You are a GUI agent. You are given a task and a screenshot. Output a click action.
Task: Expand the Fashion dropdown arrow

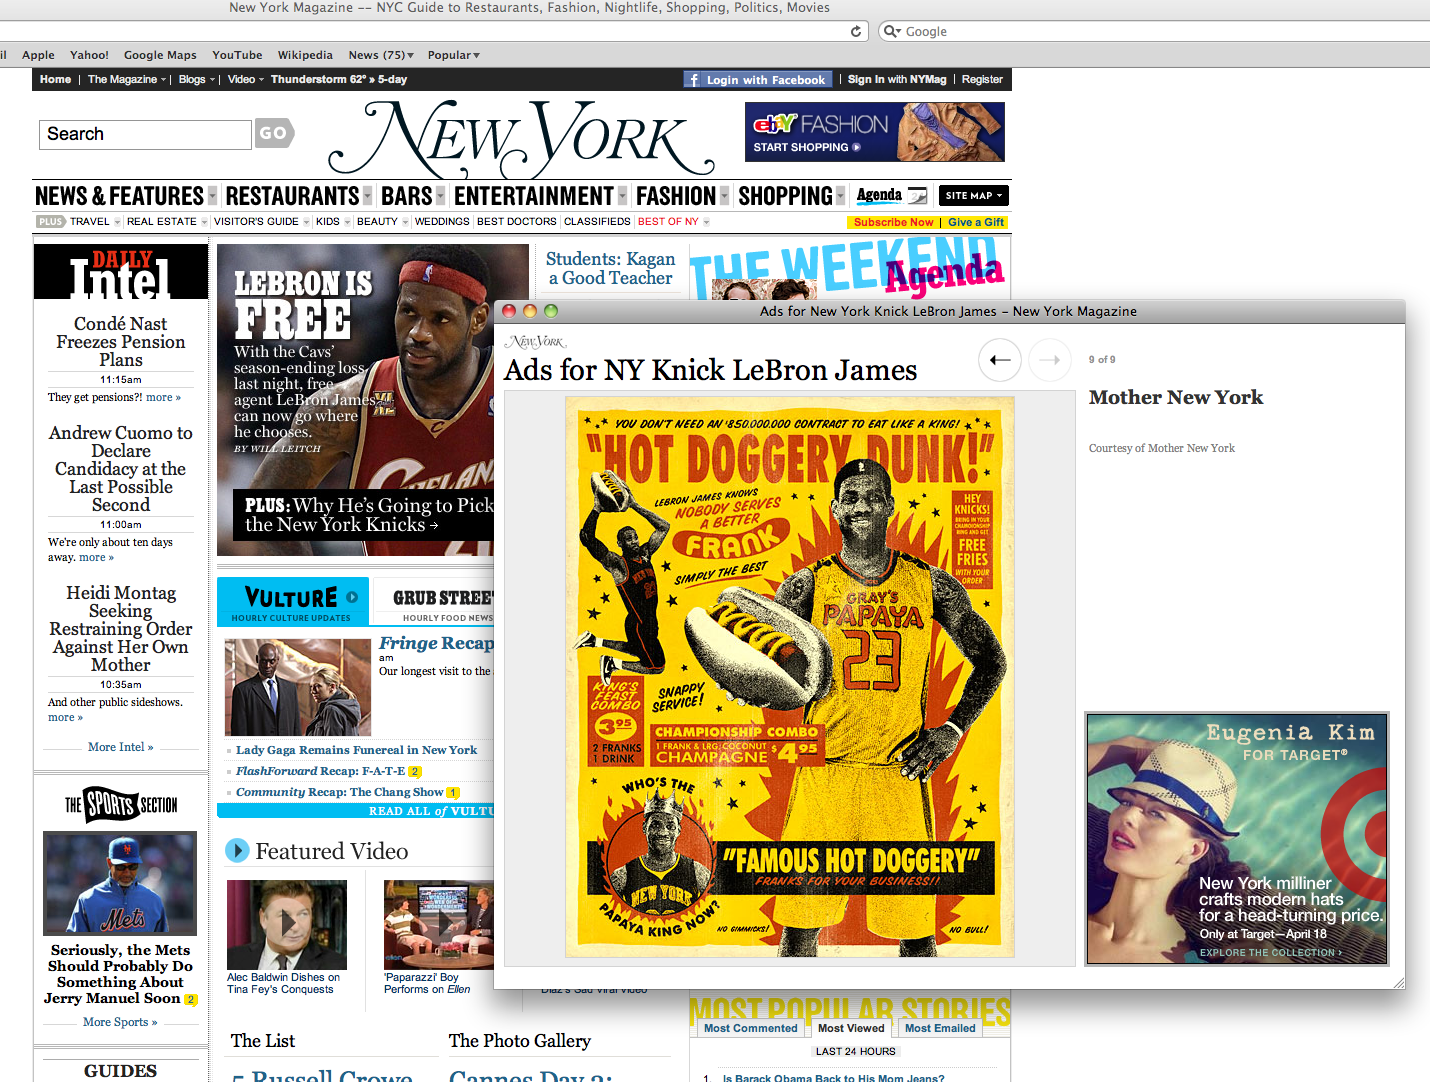click(724, 196)
